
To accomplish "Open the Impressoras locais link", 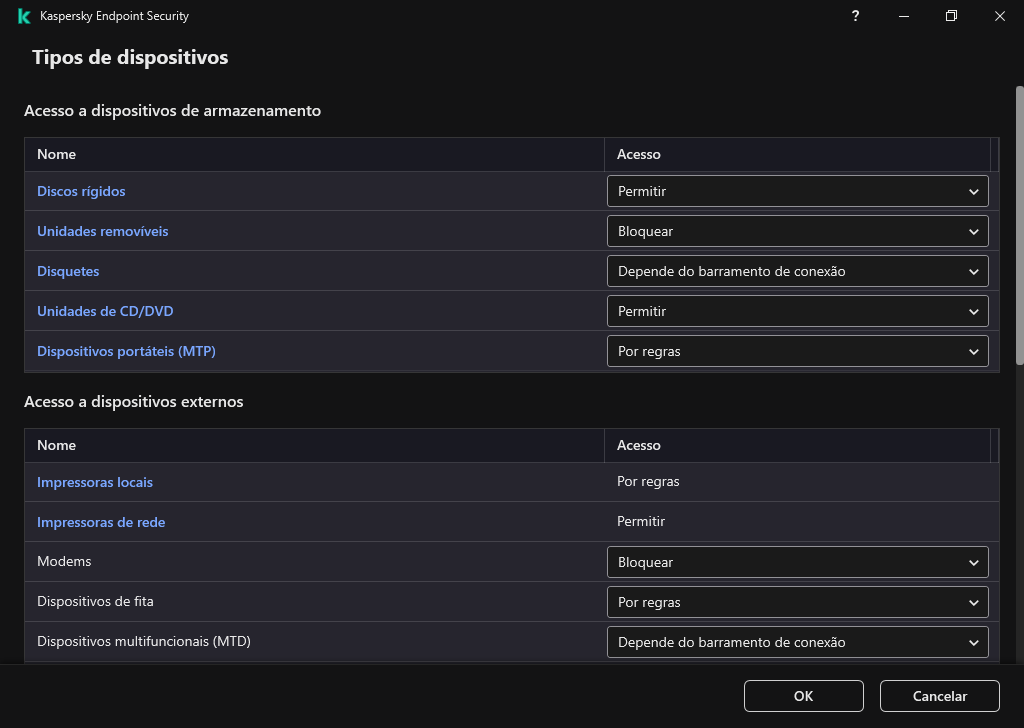I will [95, 482].
